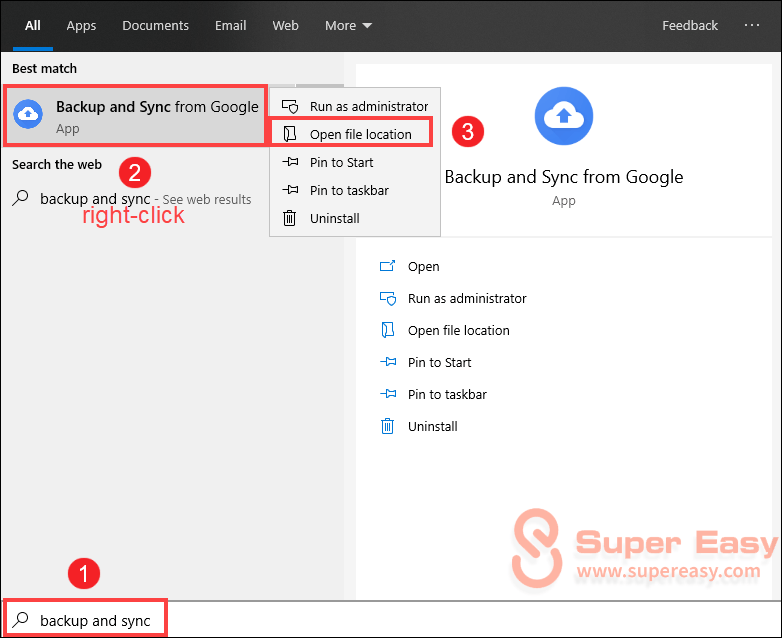Click Pin to taskbar in details pane
Screen dimensions: 782x638
pyautogui.click(x=447, y=394)
